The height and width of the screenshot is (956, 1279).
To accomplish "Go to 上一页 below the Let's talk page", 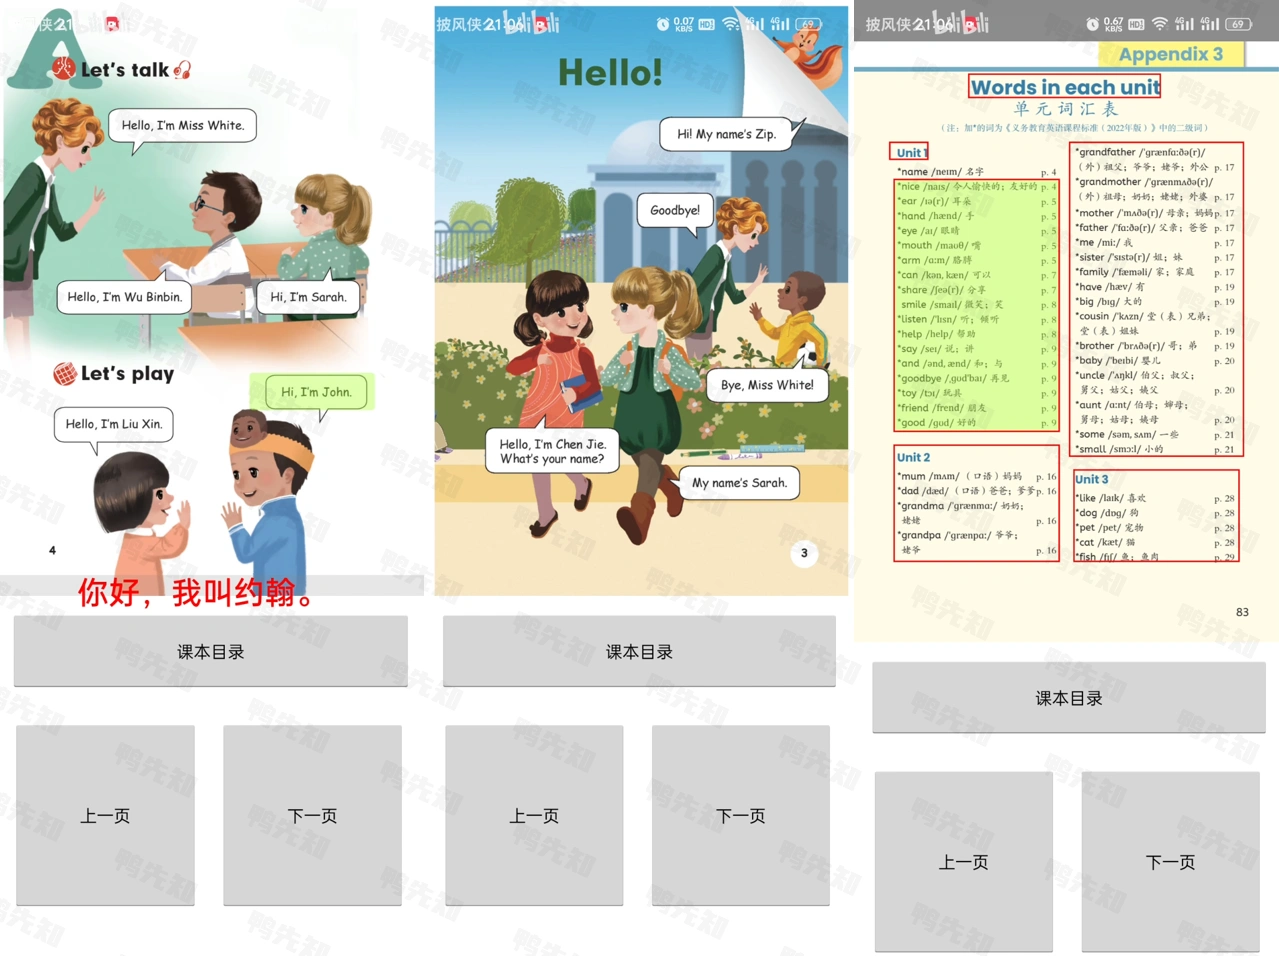I will pyautogui.click(x=105, y=816).
